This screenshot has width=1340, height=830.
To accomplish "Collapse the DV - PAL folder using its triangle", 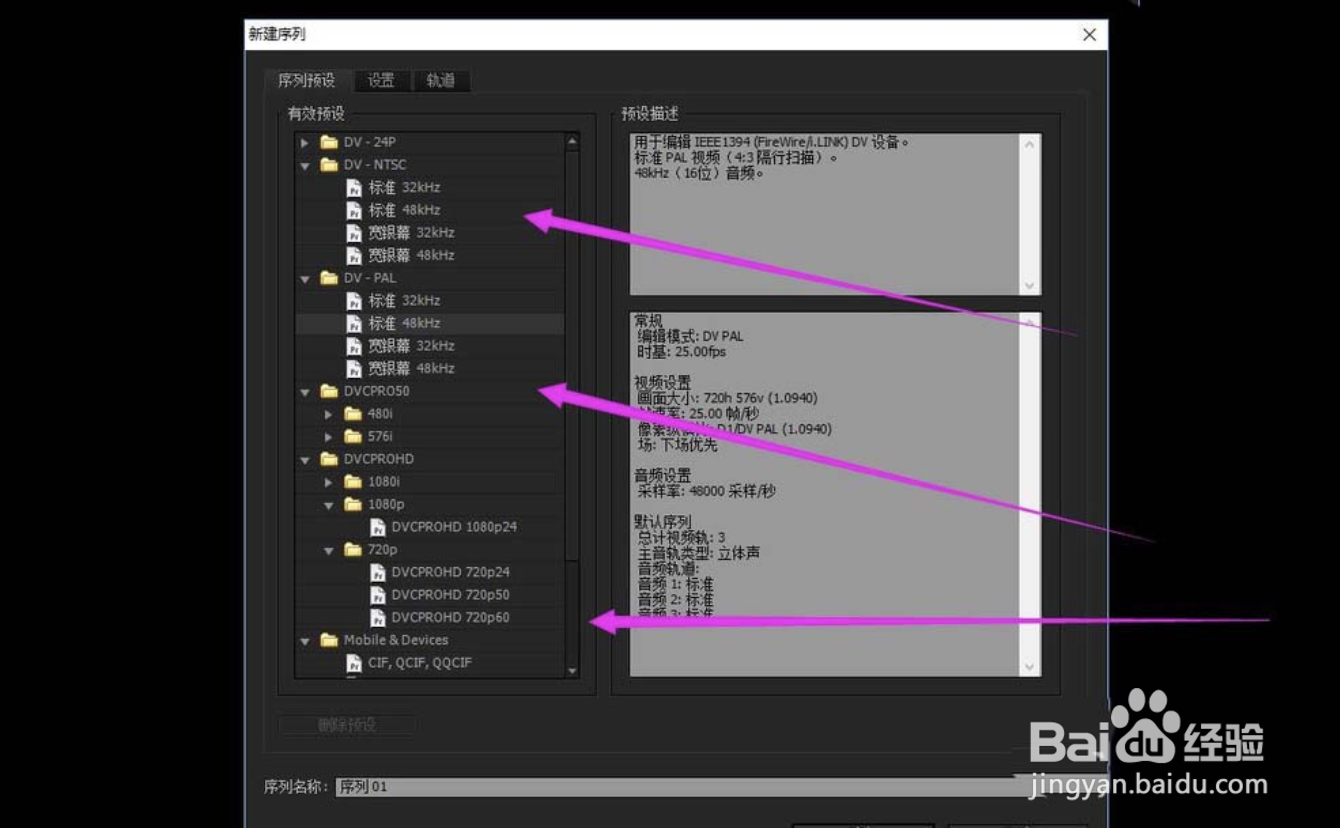I will [x=305, y=279].
